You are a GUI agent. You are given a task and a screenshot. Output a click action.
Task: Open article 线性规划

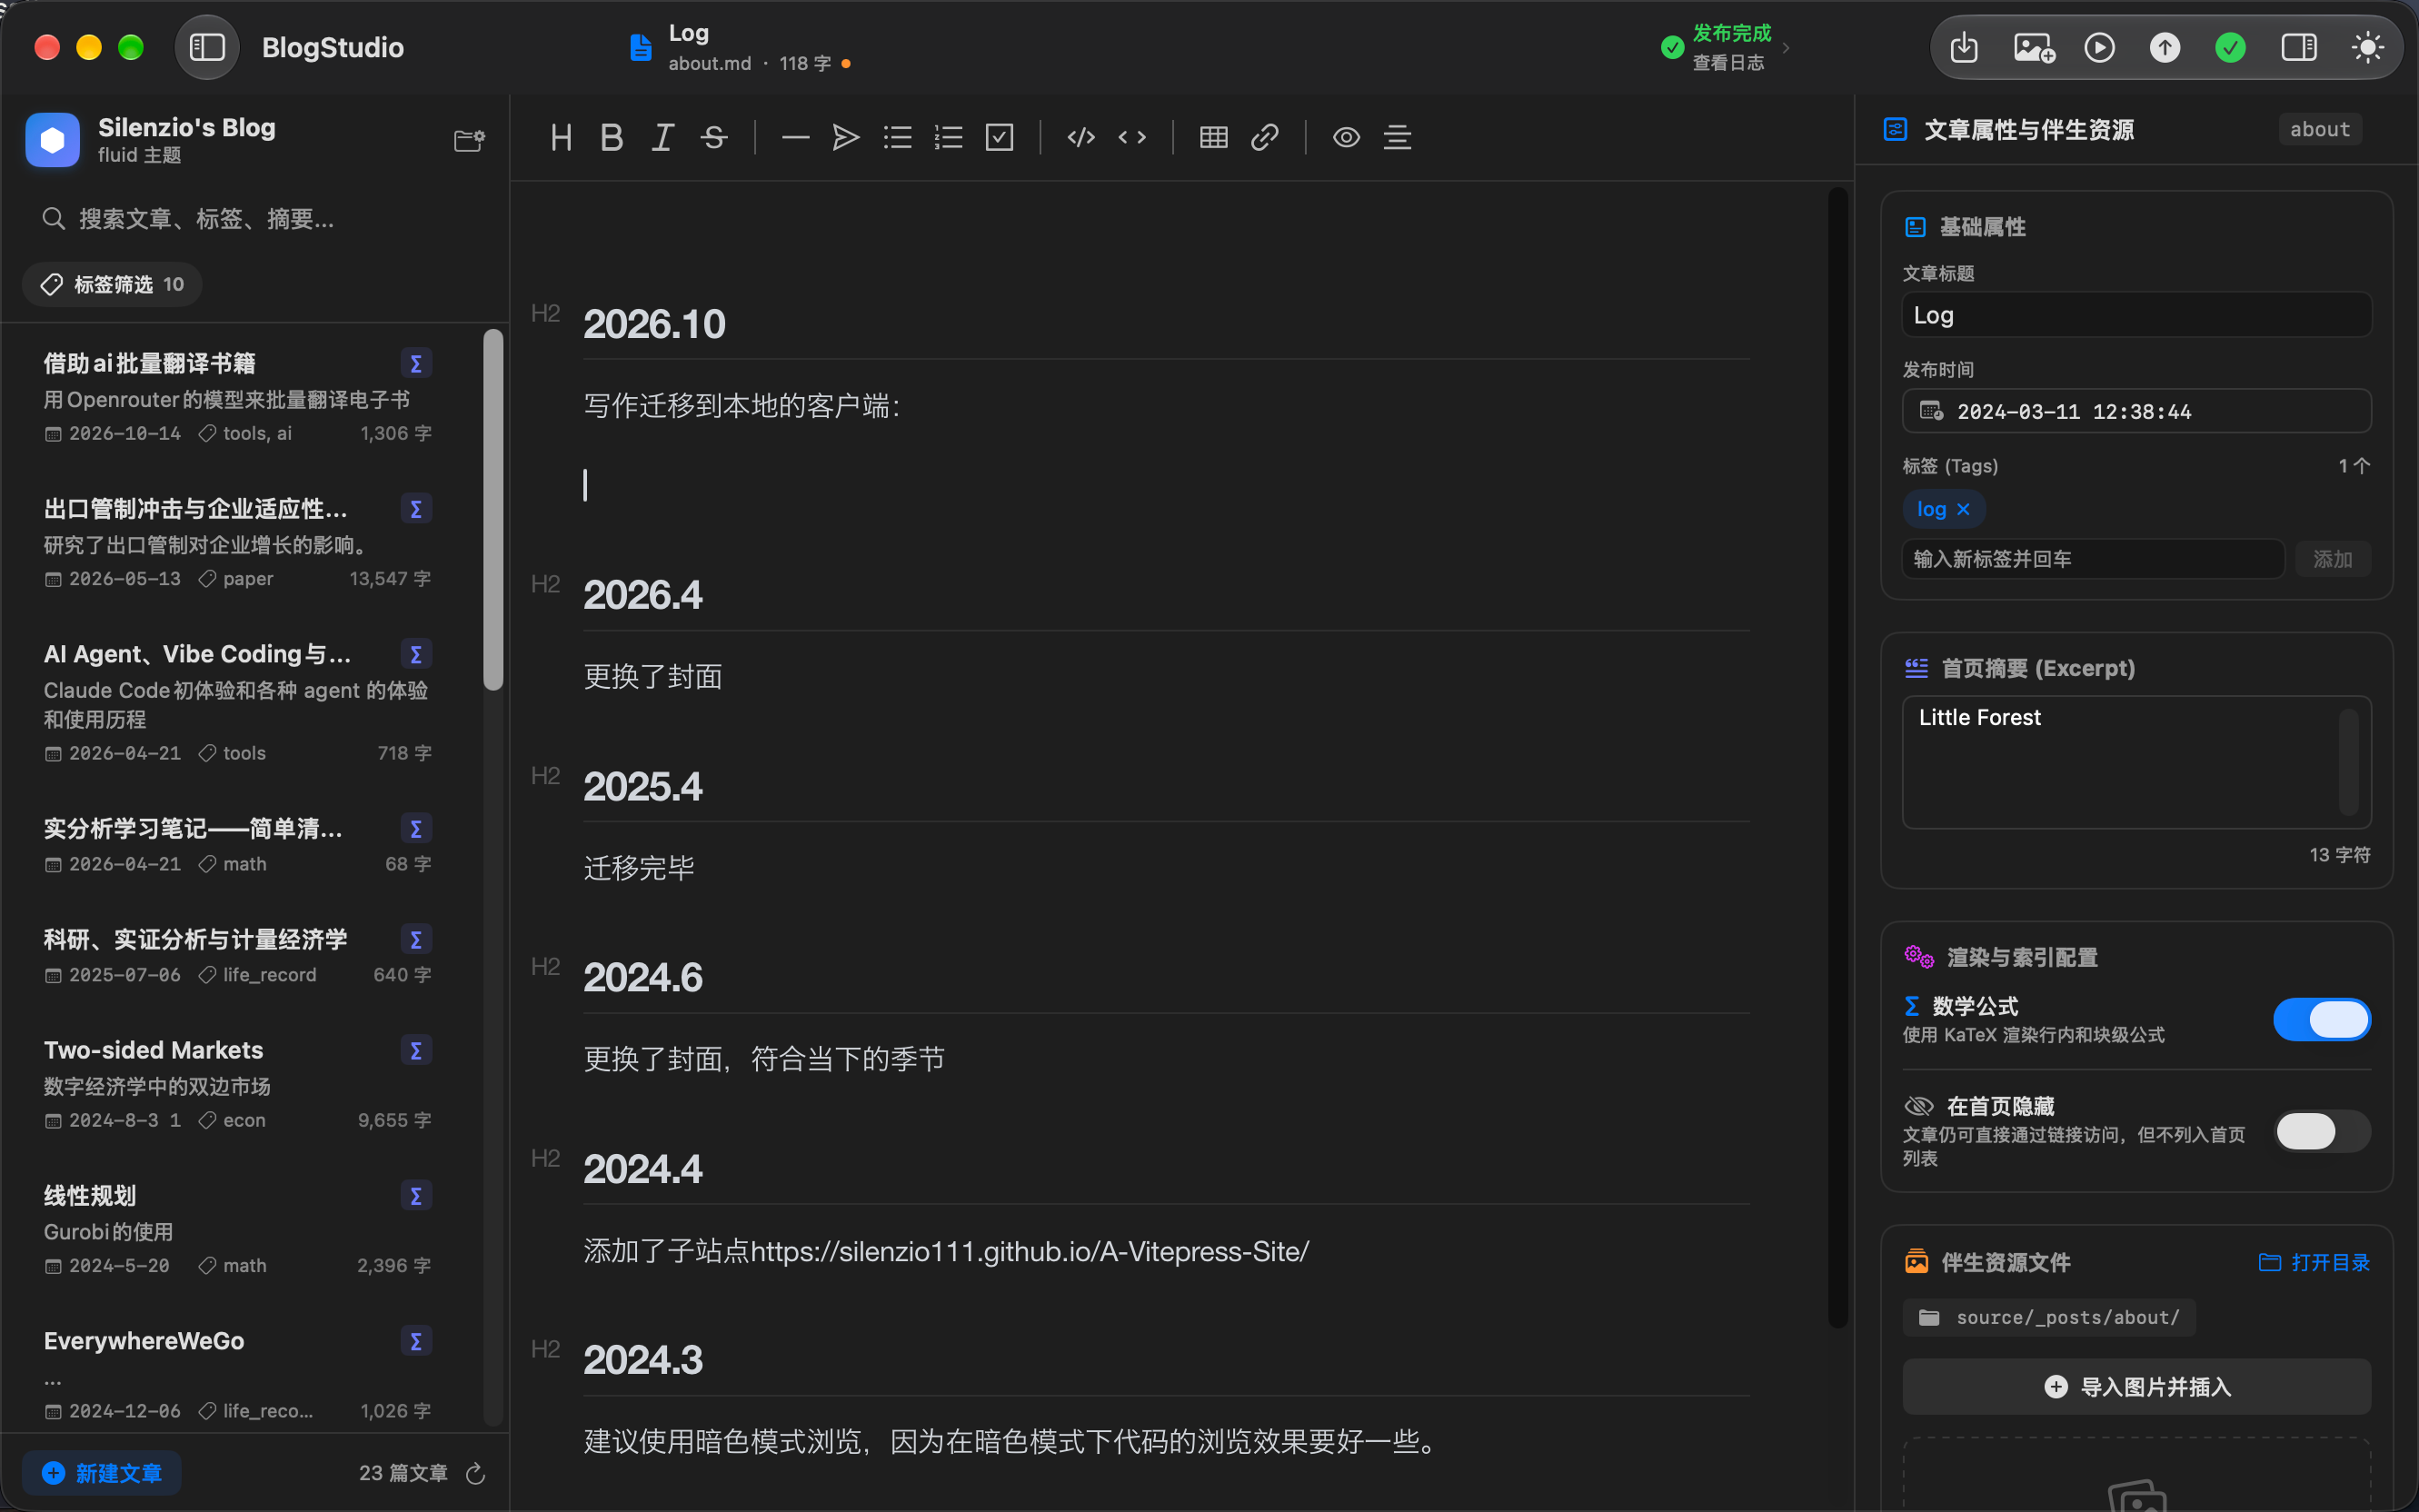click(237, 1229)
